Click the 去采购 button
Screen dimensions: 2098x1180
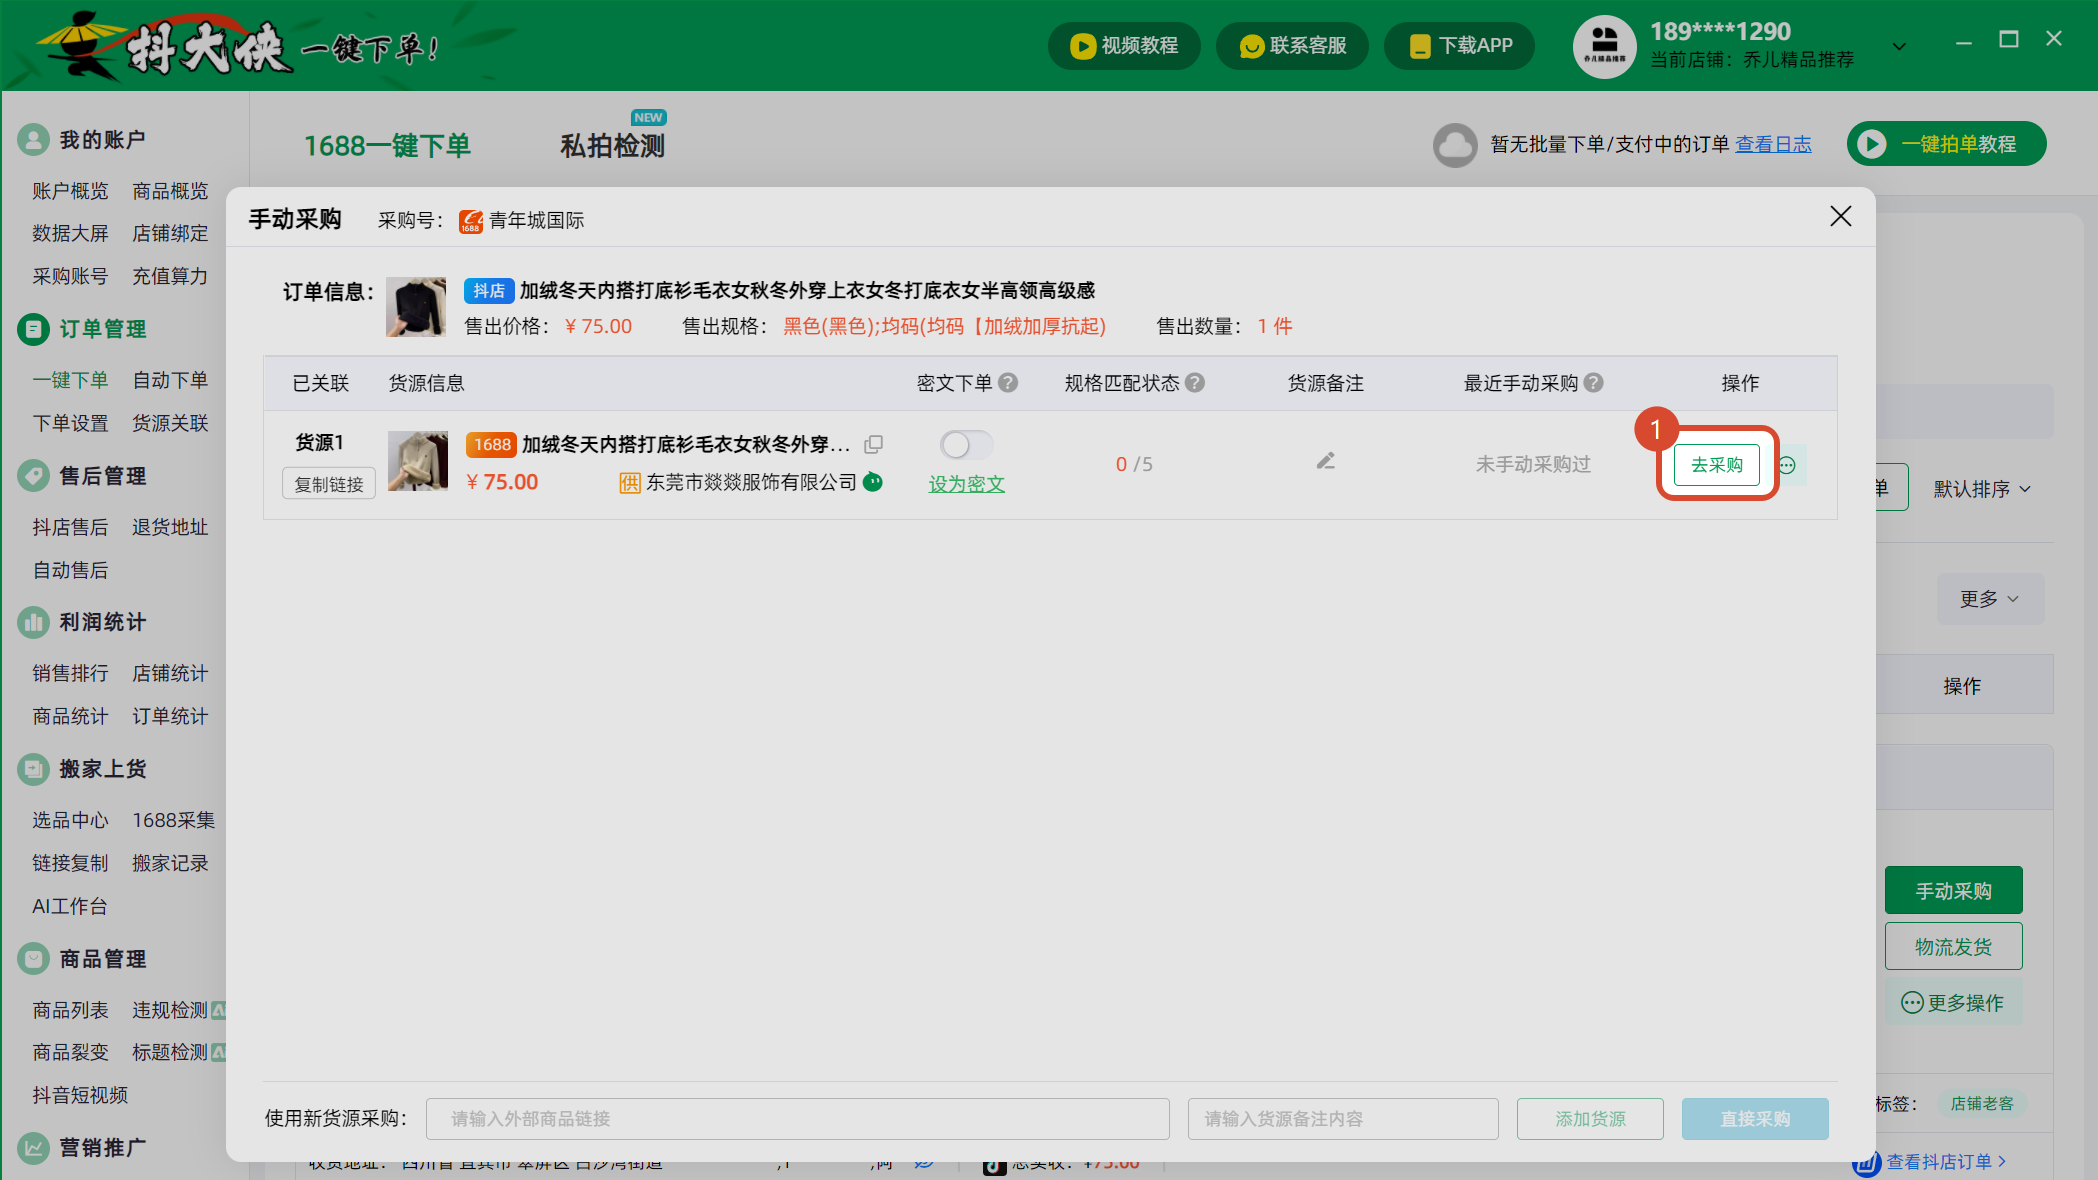(x=1716, y=465)
